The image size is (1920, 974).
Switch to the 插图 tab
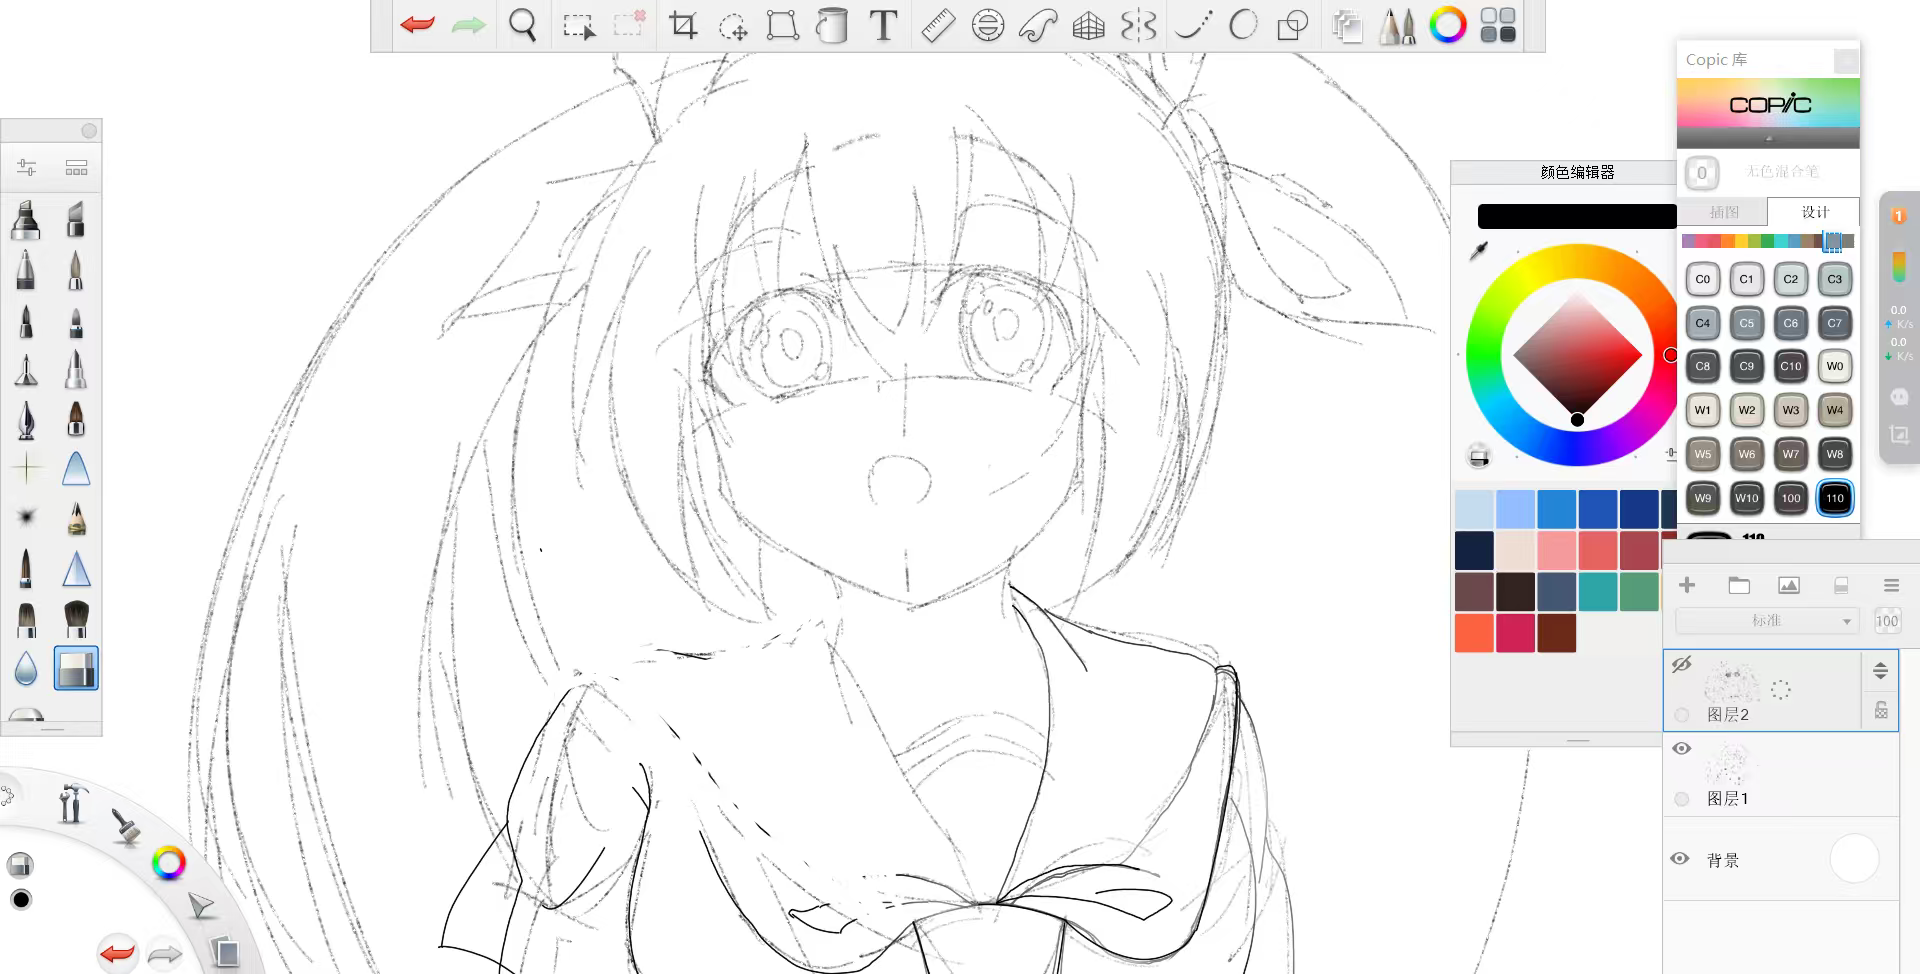point(1723,212)
